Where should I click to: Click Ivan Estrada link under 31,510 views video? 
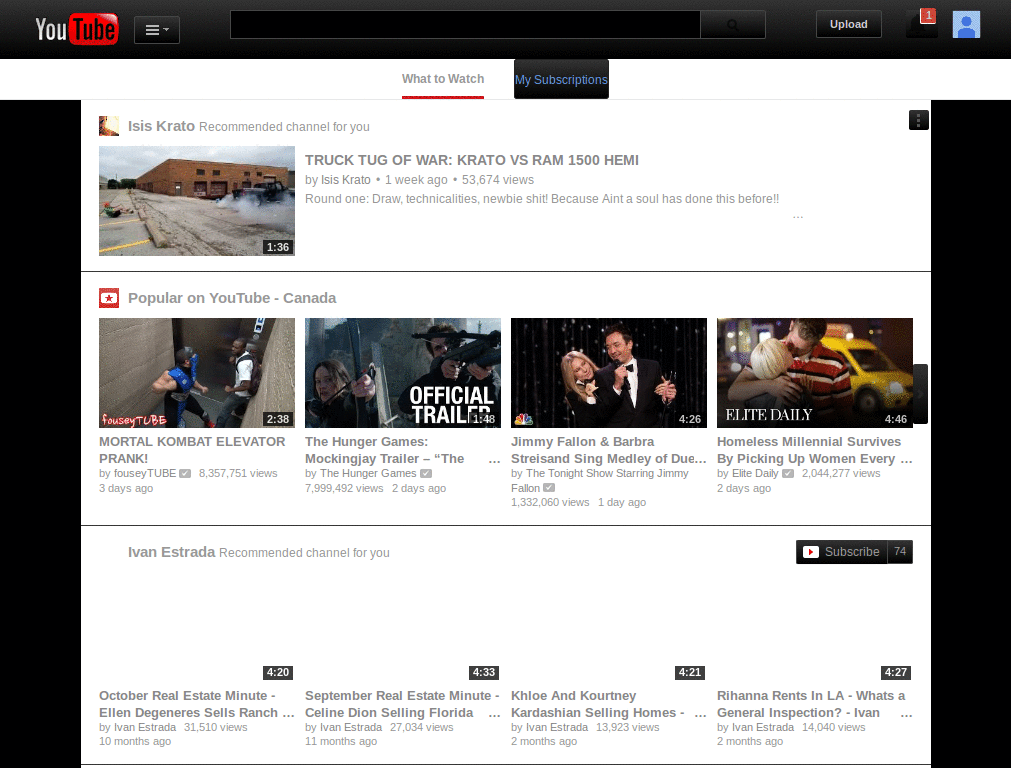[145, 728]
